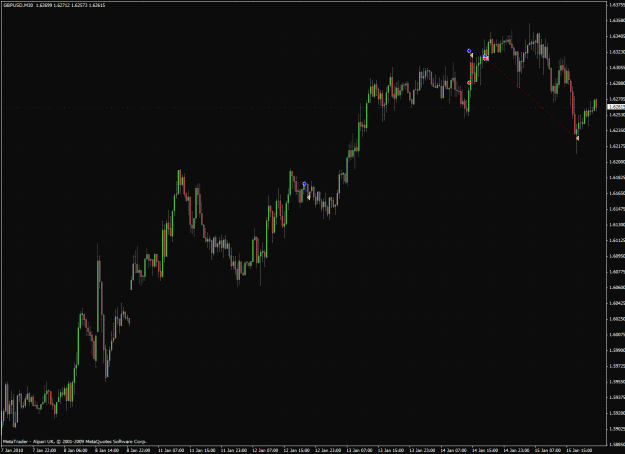Select the orange arrow below the 12 Jan blue marker

pos(309,197)
